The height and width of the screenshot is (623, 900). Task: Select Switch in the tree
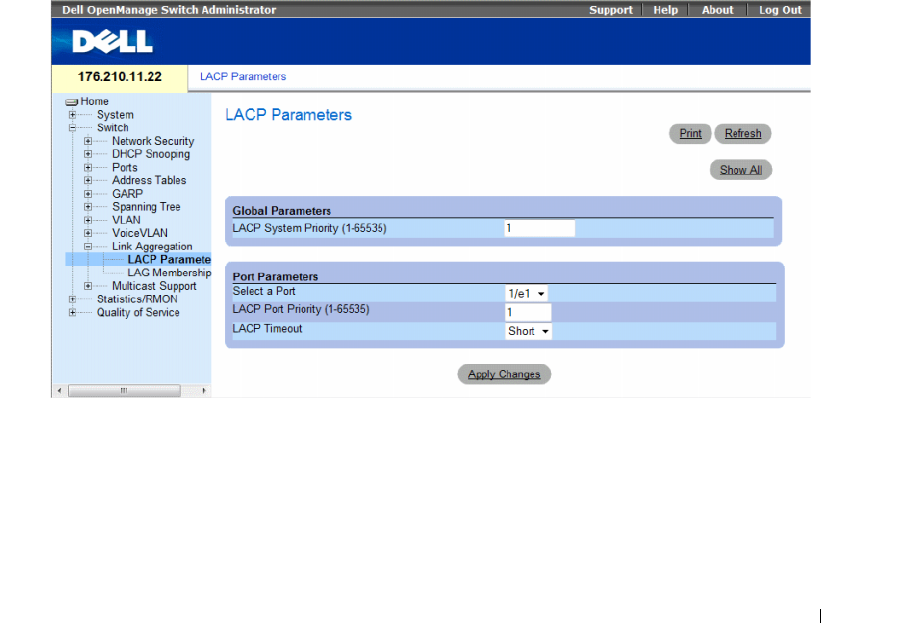(112, 127)
